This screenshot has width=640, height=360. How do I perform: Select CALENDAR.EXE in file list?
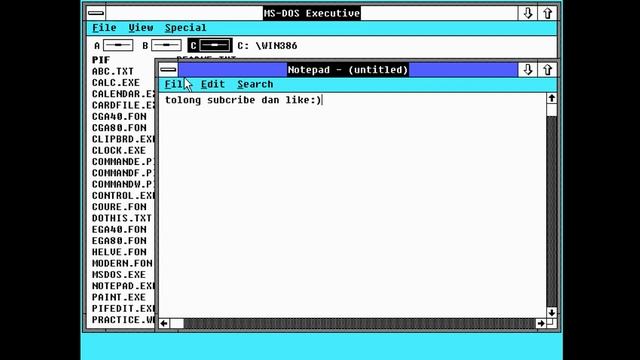pos(123,94)
